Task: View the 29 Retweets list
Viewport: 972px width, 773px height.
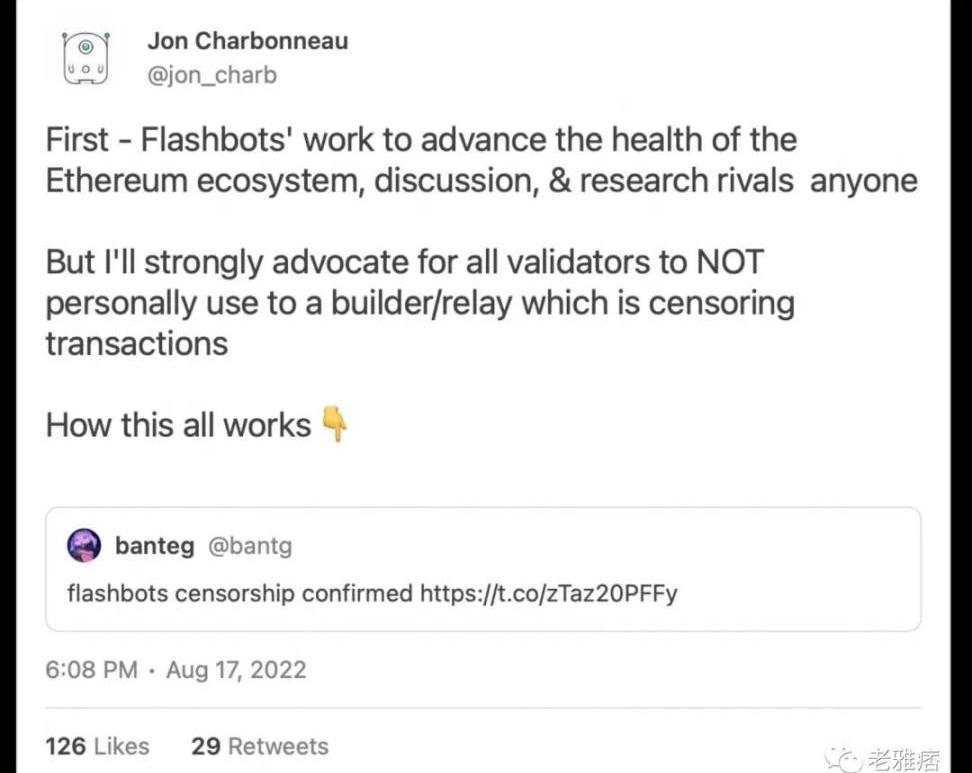Action: [x=260, y=746]
